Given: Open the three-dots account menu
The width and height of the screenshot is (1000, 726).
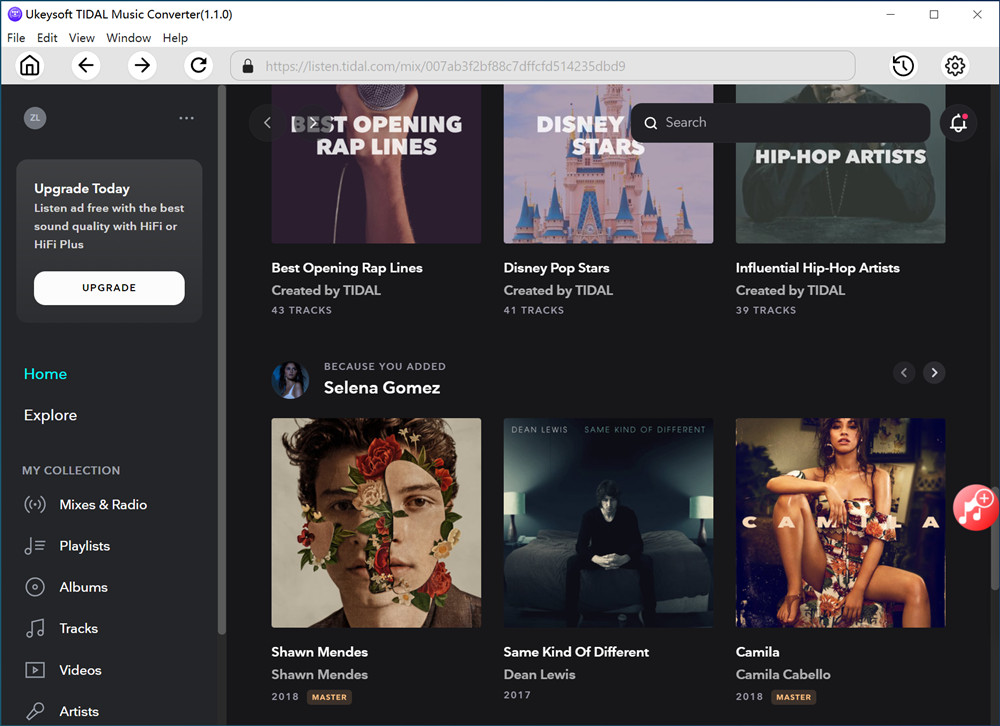Looking at the screenshot, I should click(x=186, y=118).
